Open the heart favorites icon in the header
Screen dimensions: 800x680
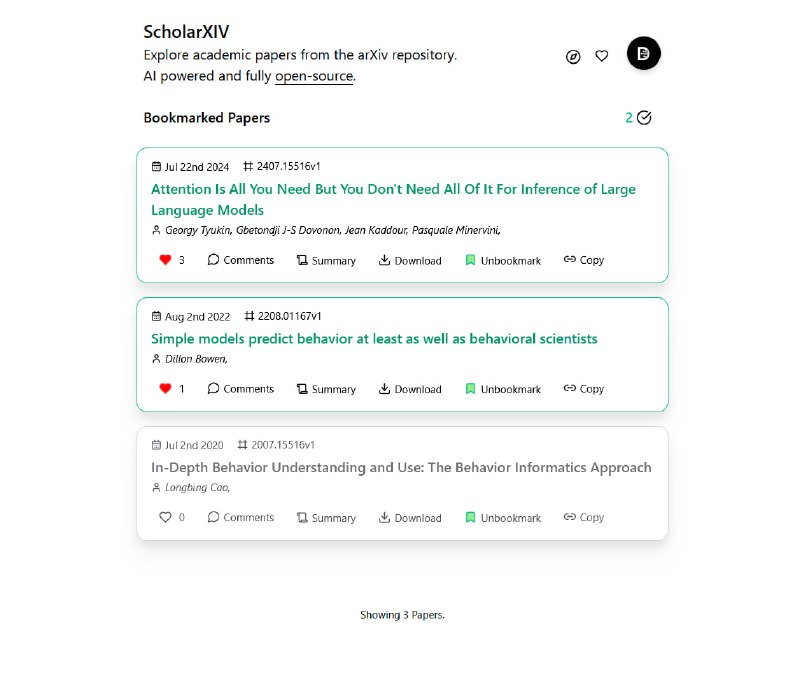coord(602,56)
